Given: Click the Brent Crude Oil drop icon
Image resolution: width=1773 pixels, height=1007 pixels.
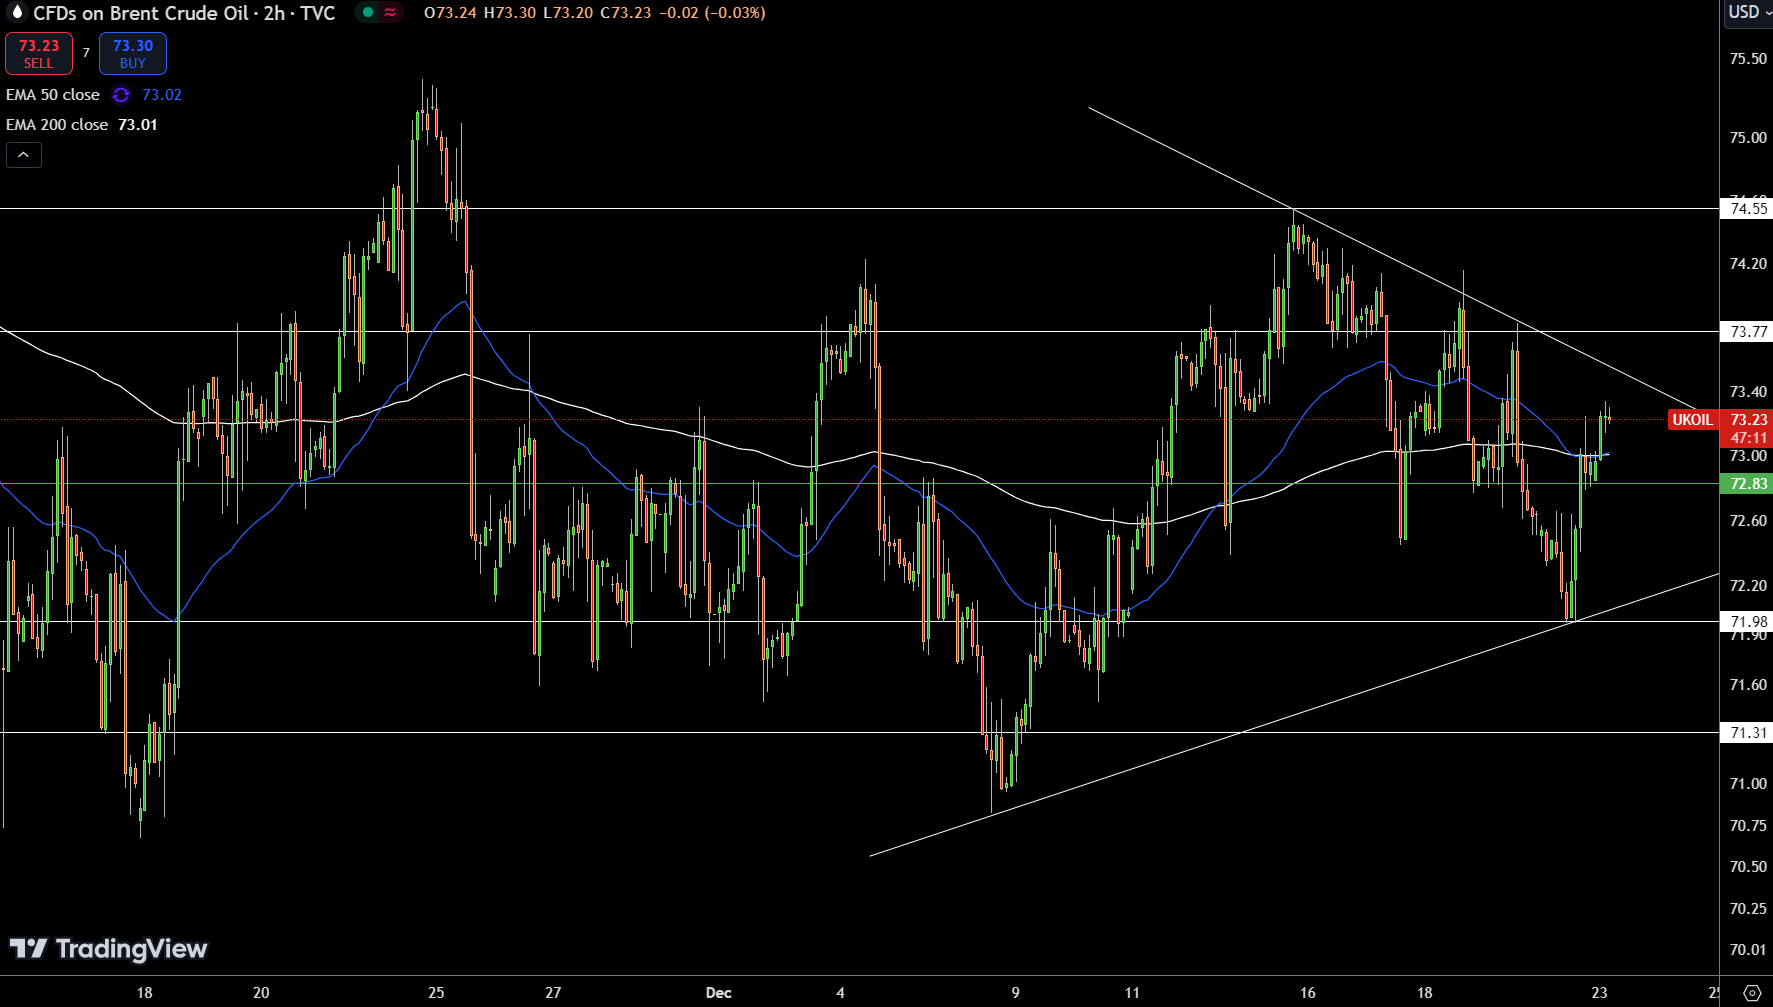Looking at the screenshot, I should tap(16, 12).
